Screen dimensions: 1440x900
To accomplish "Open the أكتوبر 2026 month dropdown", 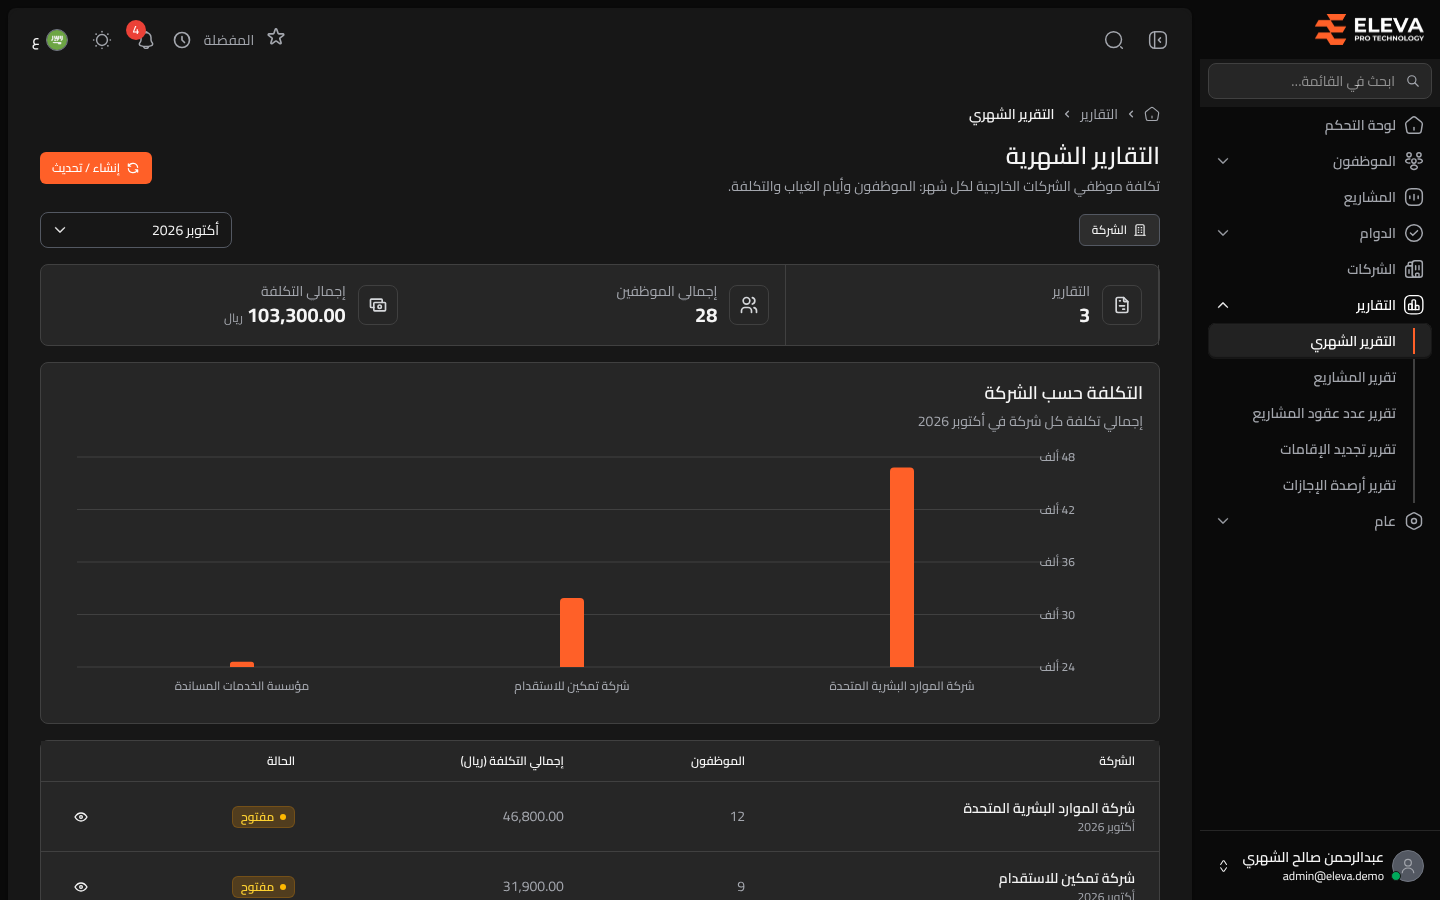I will click(136, 230).
